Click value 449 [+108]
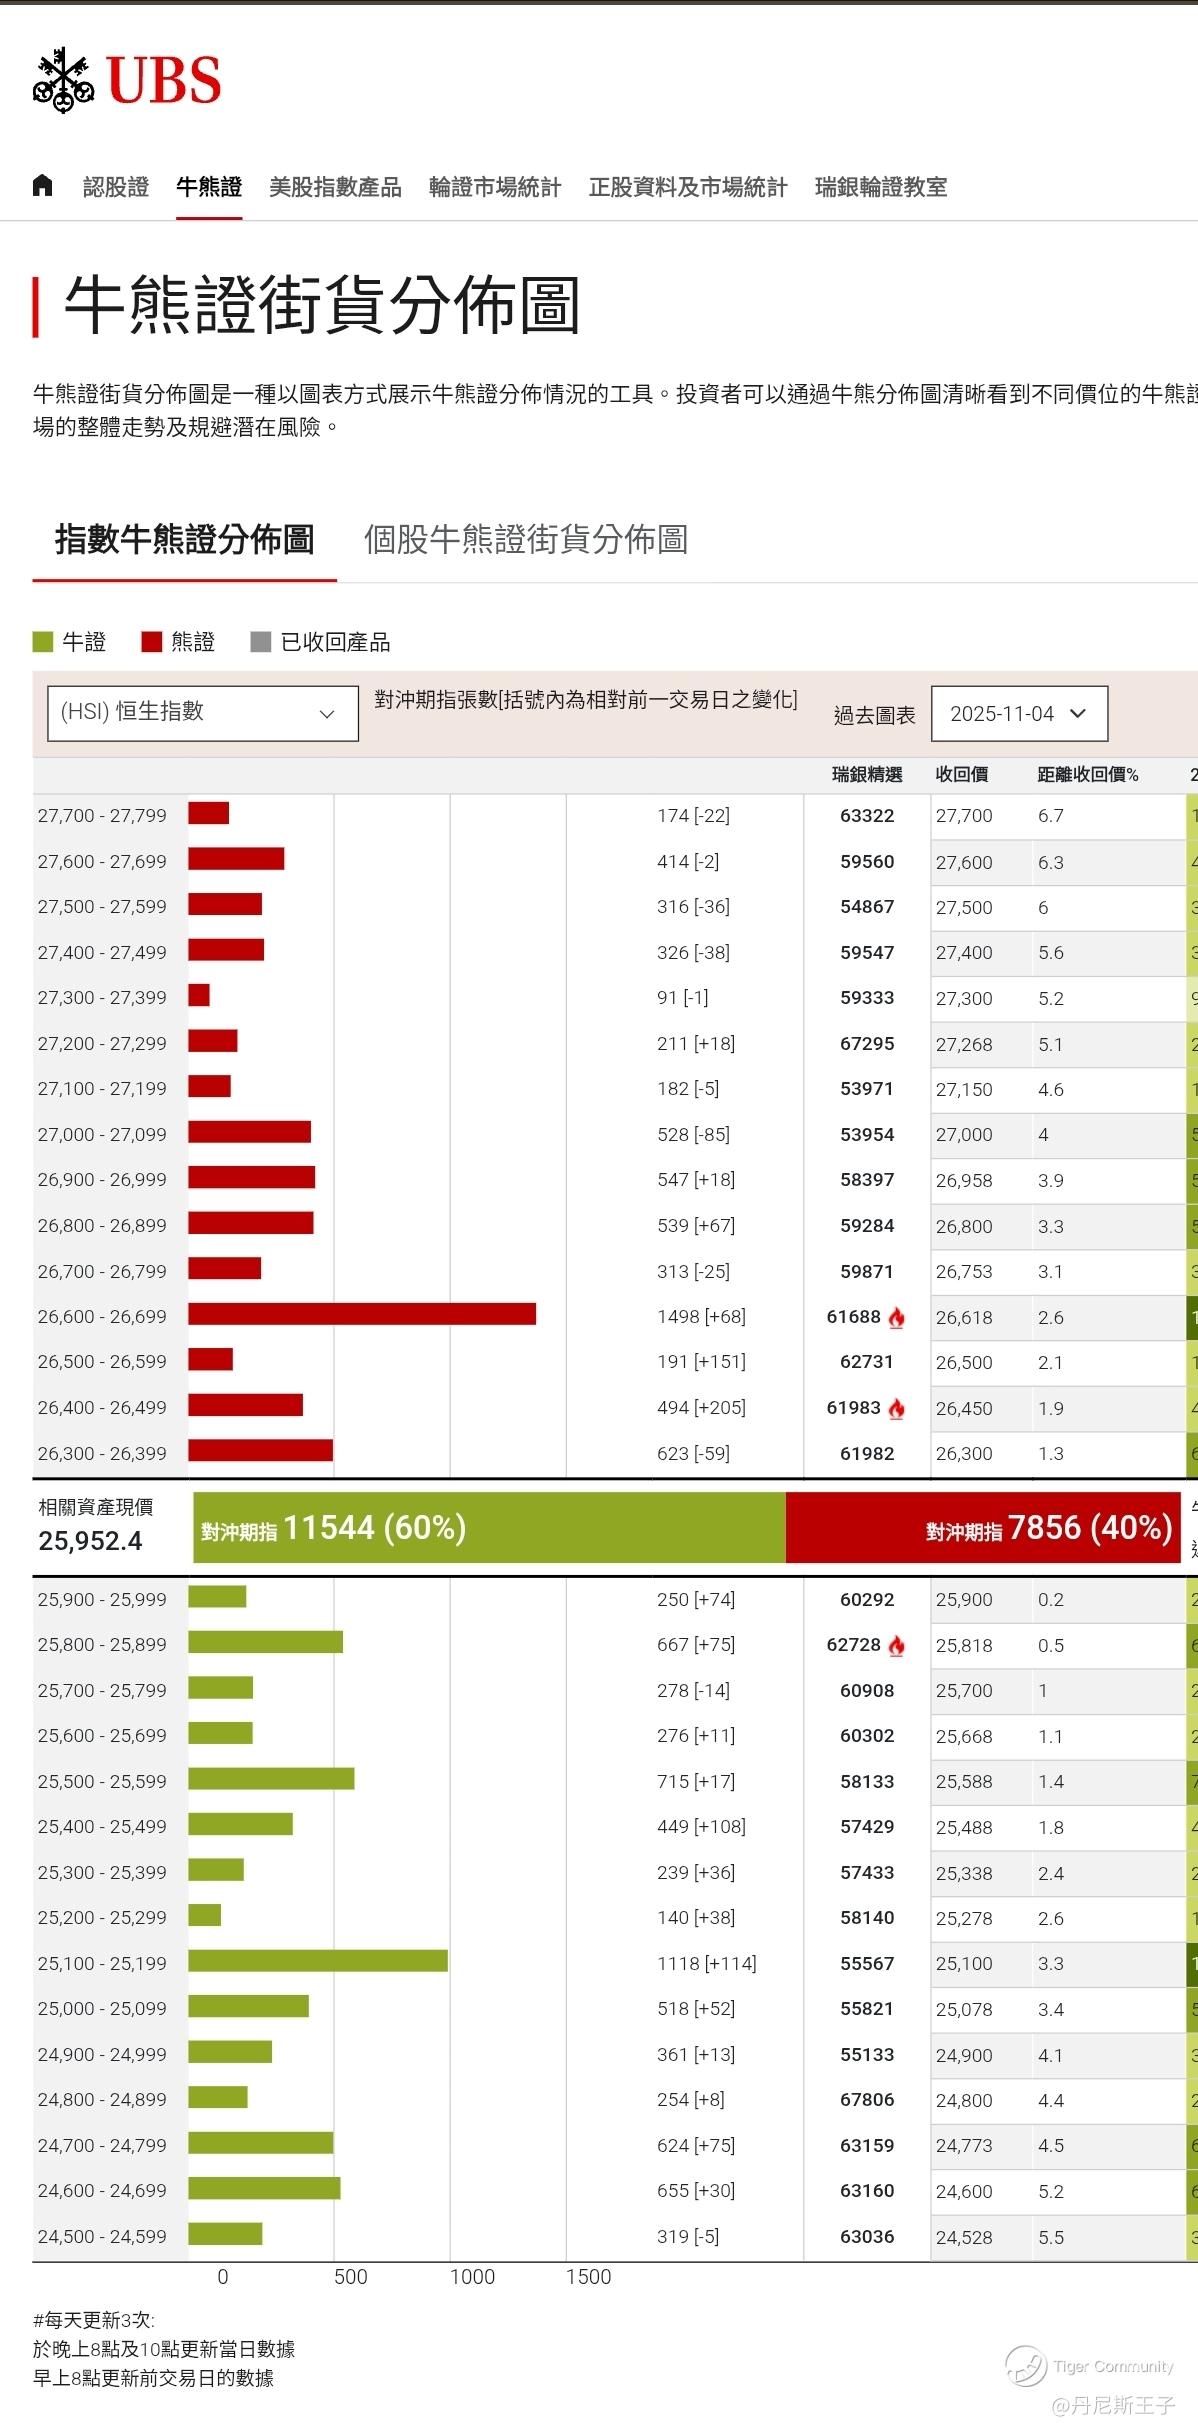This screenshot has height=2432, width=1198. click(702, 1827)
